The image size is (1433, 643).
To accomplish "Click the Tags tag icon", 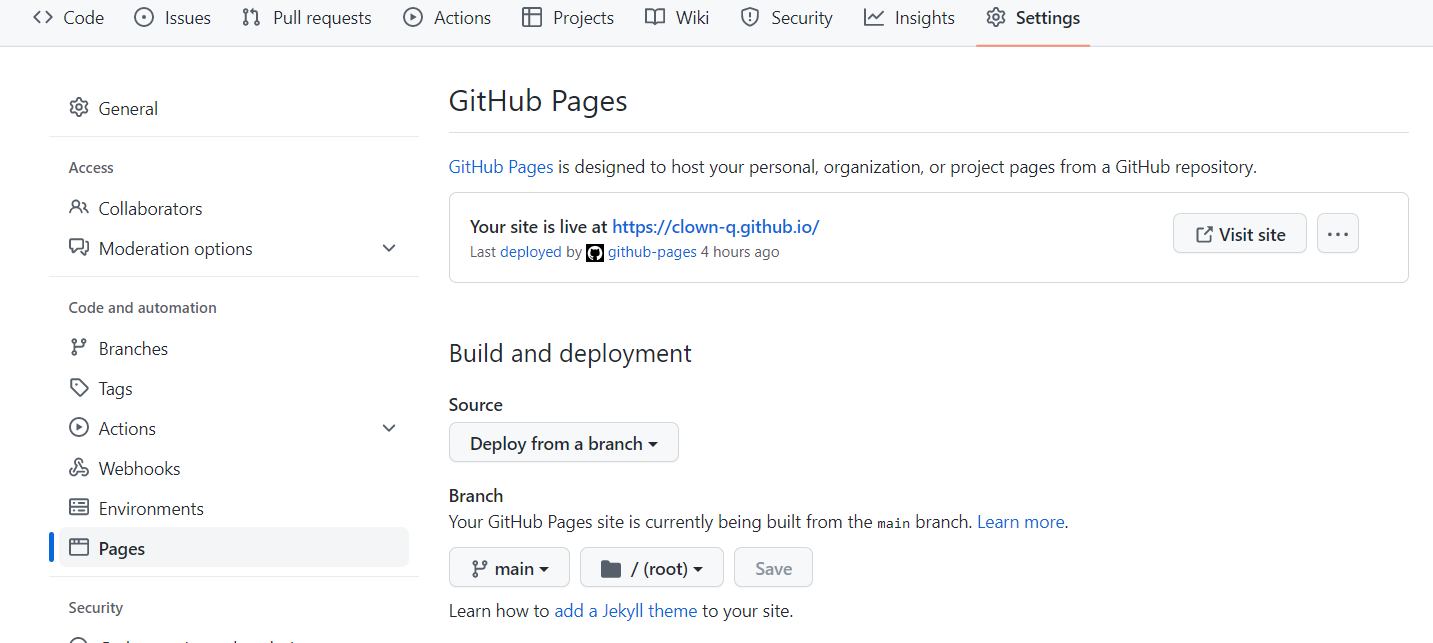I will [x=79, y=388].
